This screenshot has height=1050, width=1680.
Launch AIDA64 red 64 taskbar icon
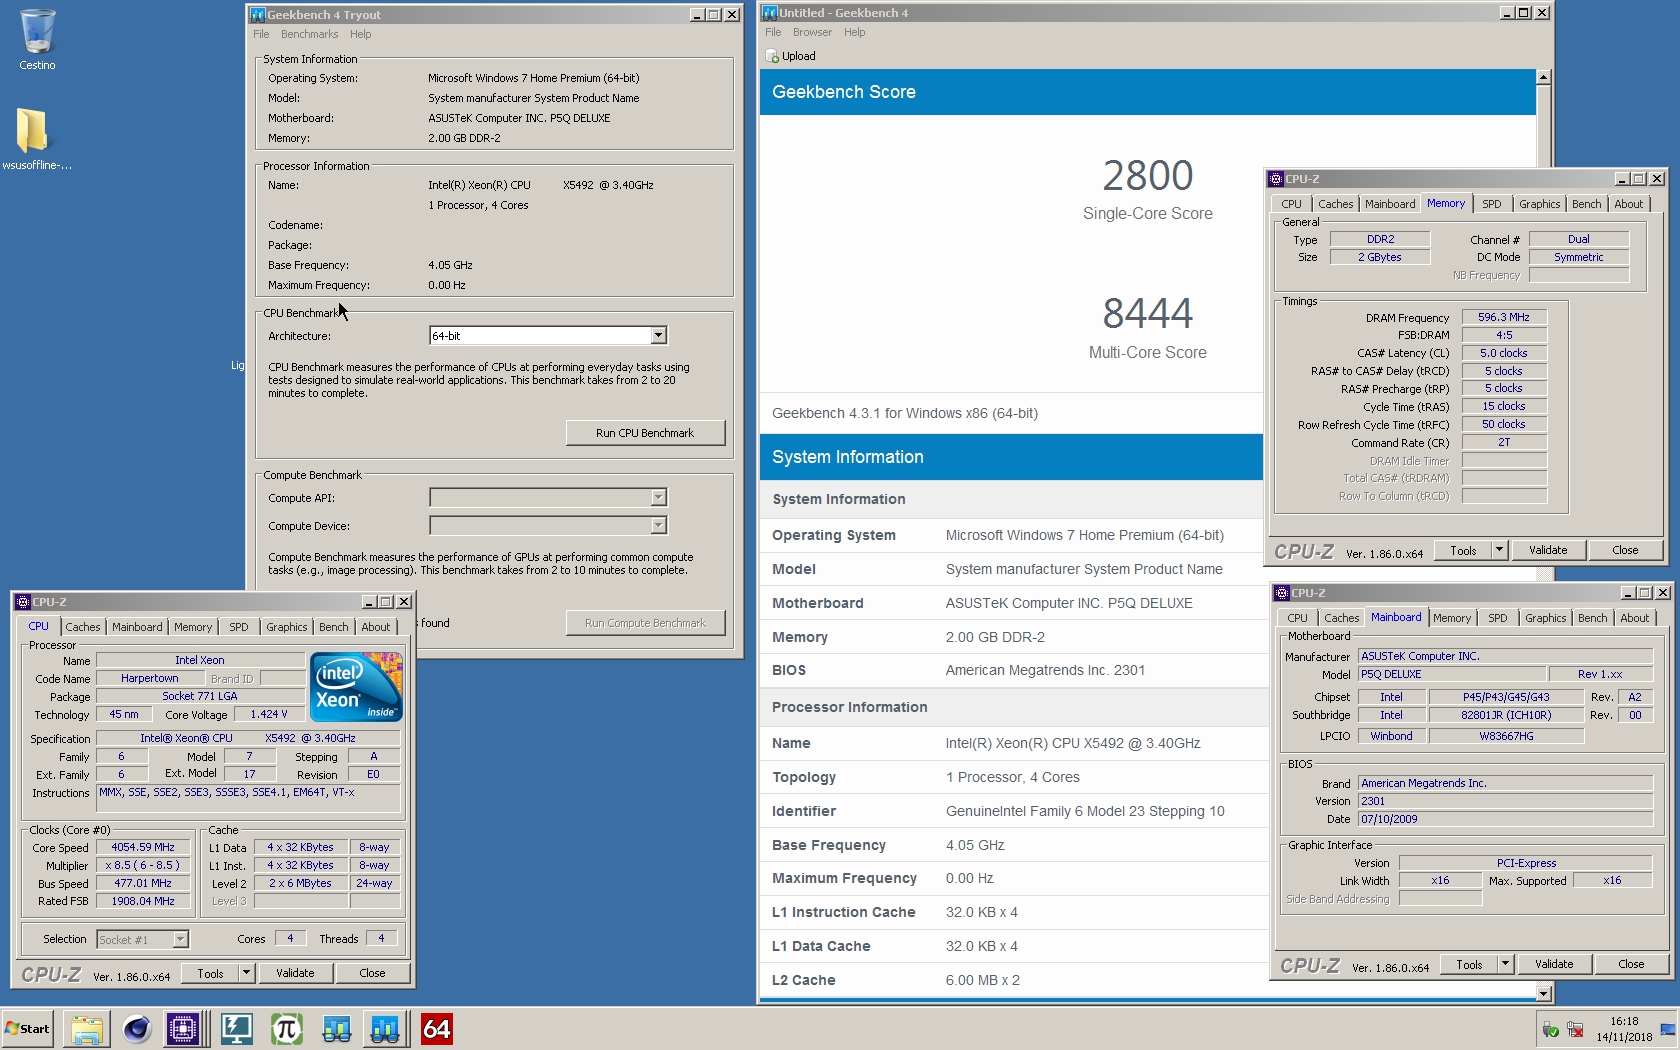[x=436, y=1029]
